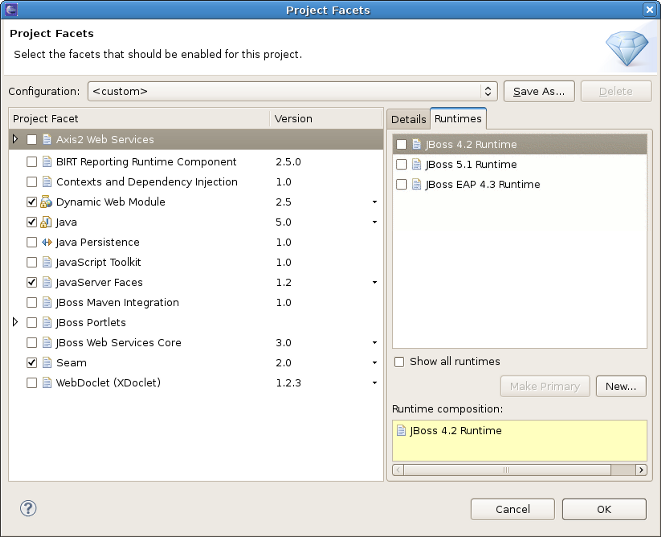Viewport: 661px width, 537px height.
Task: Click the horizontal scrollbar in Runtime composition
Action: (x=517, y=469)
